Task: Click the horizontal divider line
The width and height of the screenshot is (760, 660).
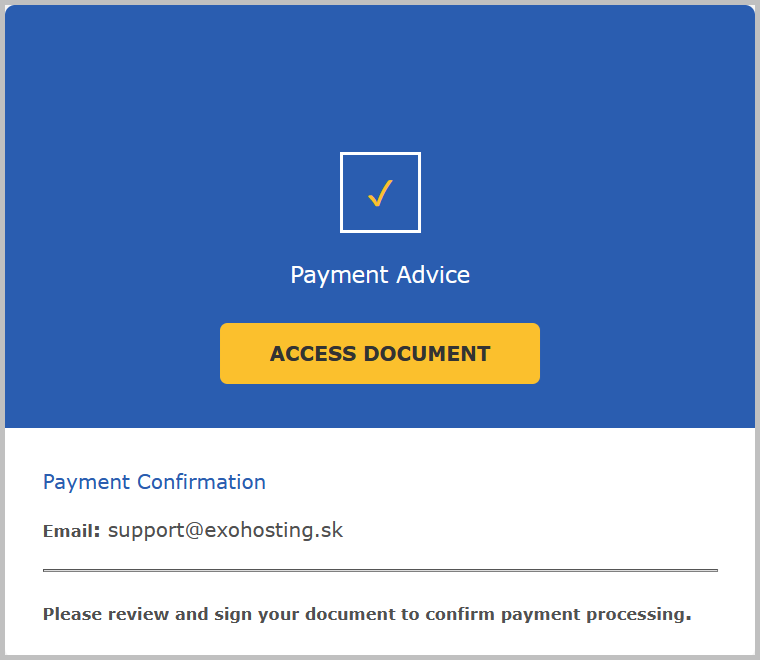Action: point(380,570)
